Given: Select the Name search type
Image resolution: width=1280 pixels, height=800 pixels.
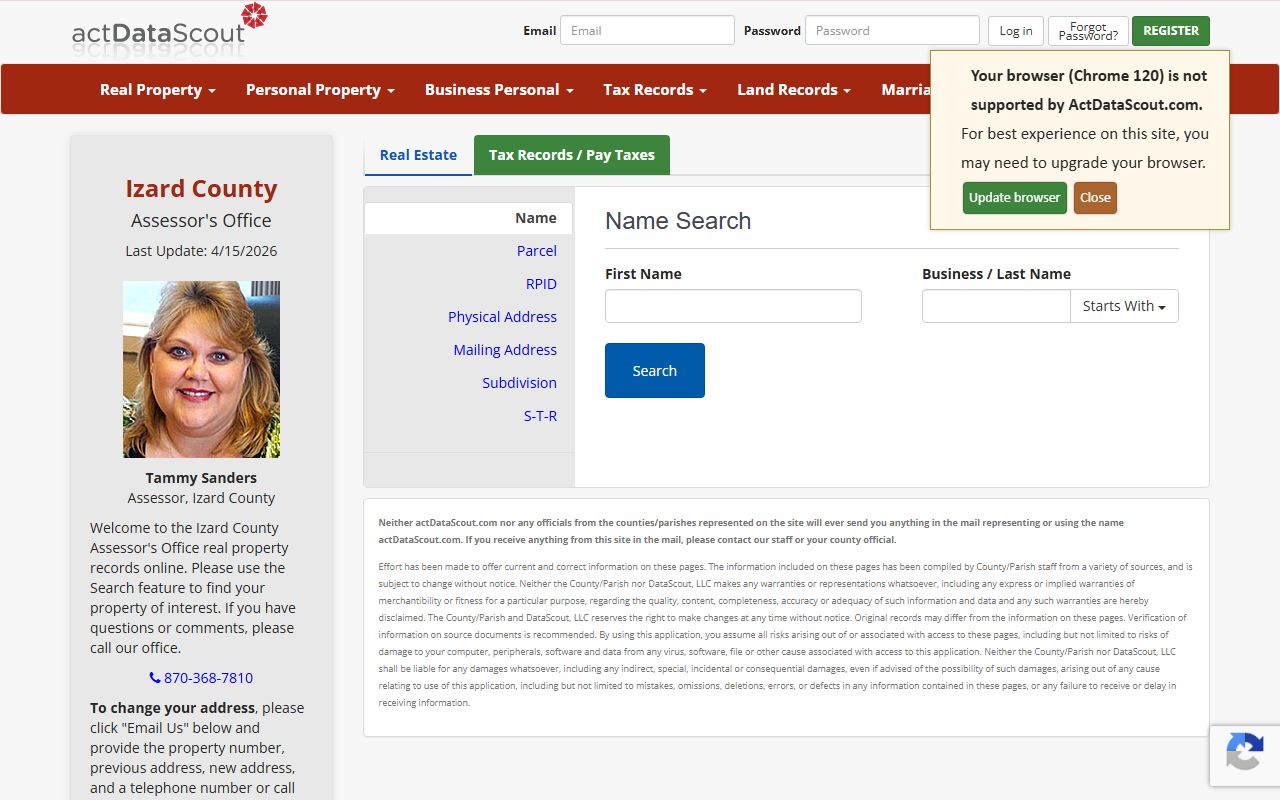Looking at the screenshot, I should click(468, 218).
